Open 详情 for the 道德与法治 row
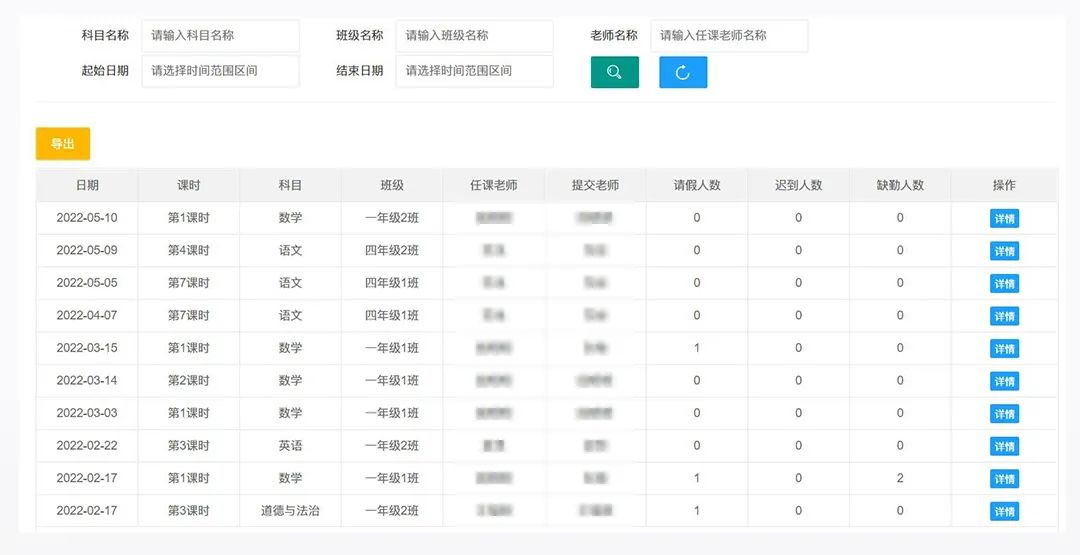 pyautogui.click(x=1004, y=511)
